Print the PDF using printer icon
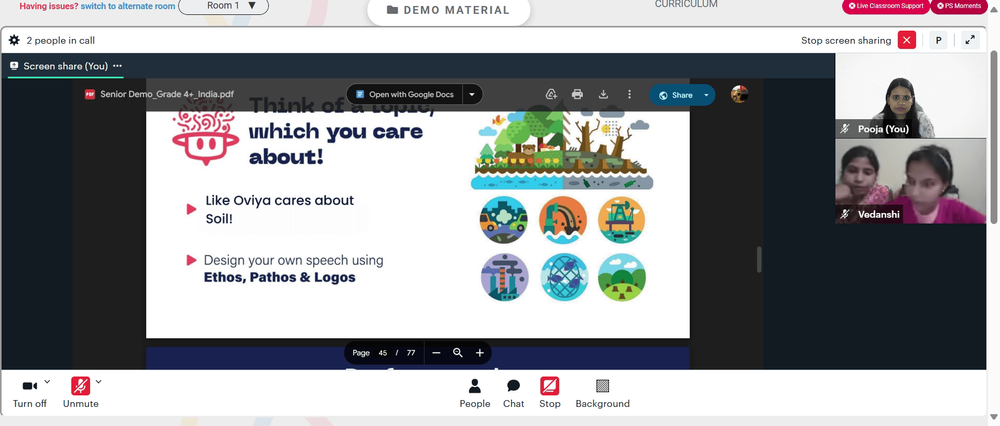This screenshot has height=426, width=1000. coord(577,94)
